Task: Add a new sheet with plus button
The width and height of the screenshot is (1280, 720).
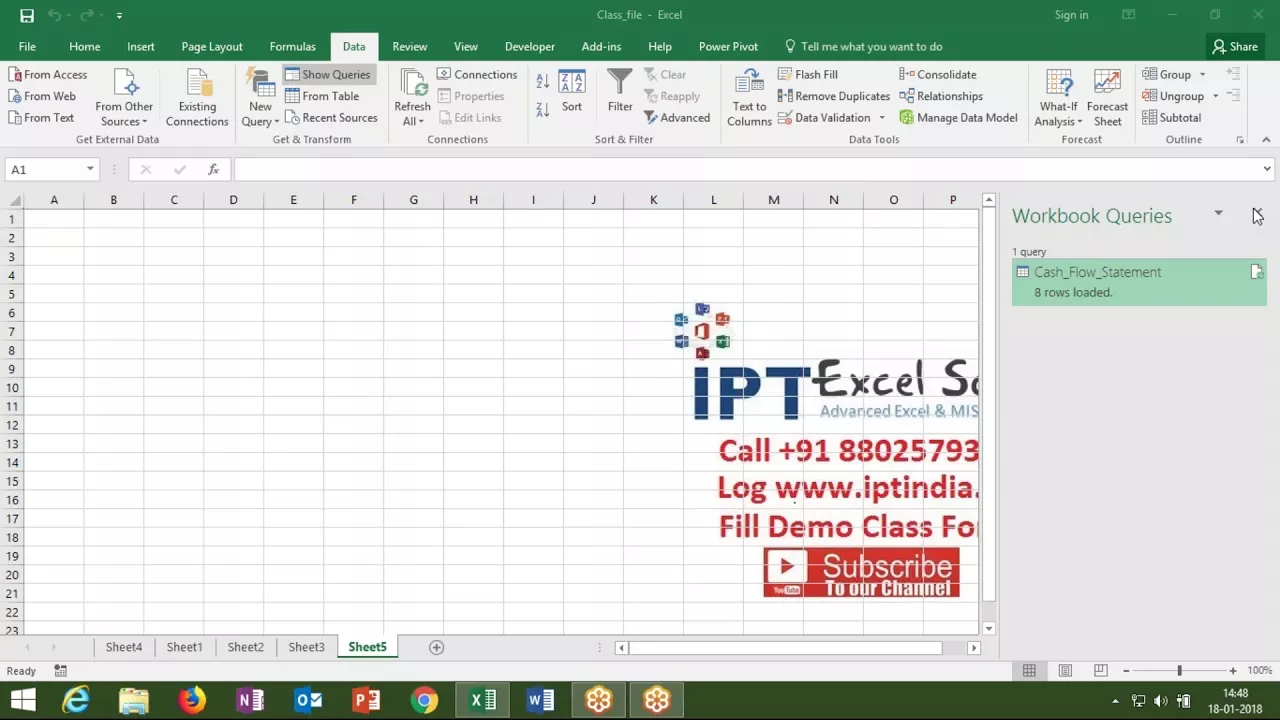Action: [436, 647]
